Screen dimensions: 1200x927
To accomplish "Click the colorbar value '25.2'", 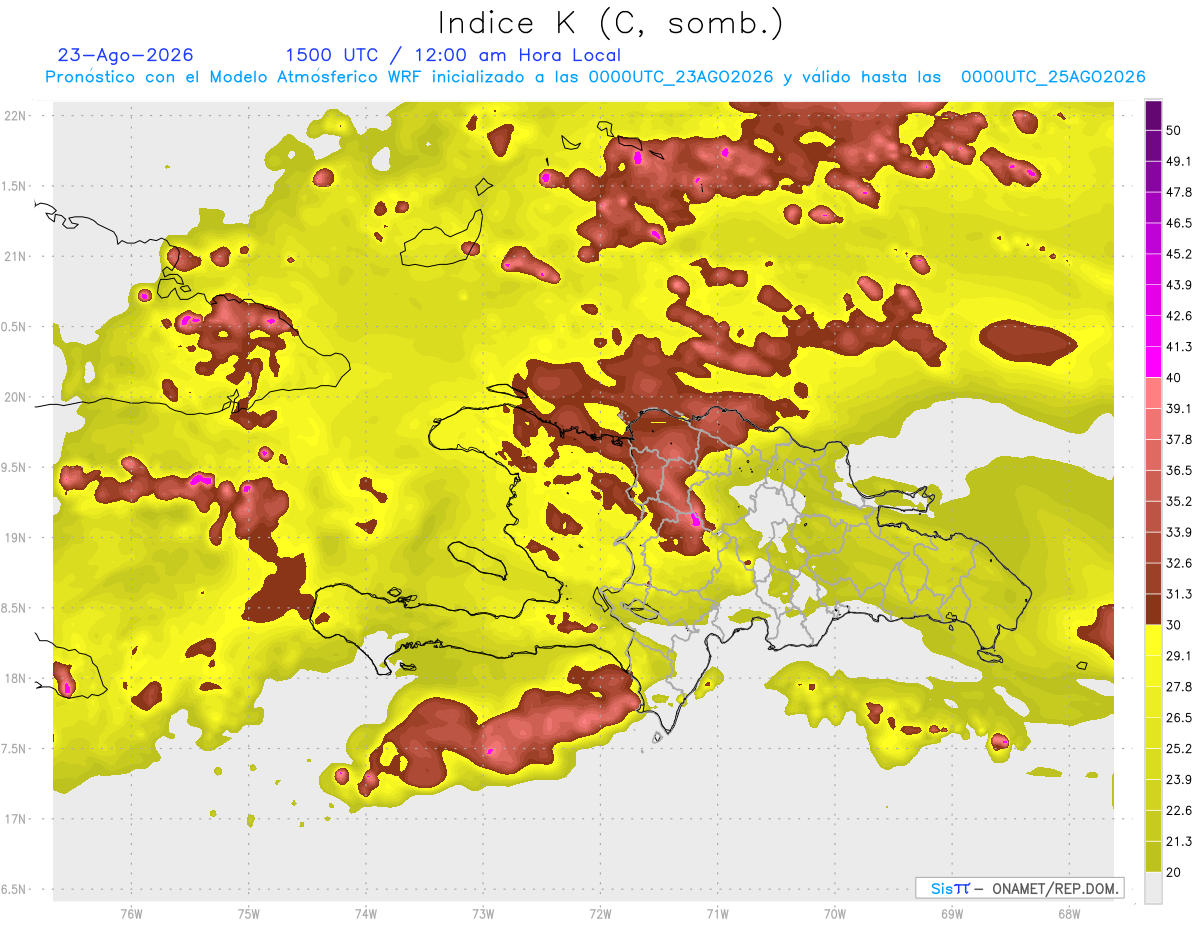I will click(1178, 749).
